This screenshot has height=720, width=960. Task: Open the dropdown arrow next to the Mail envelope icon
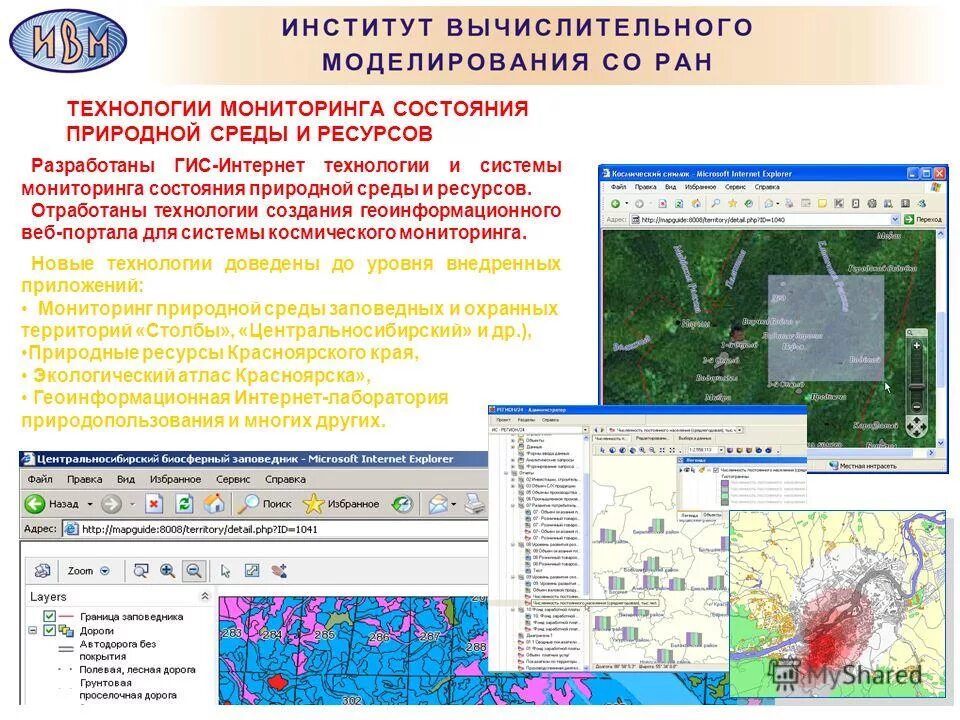(454, 504)
